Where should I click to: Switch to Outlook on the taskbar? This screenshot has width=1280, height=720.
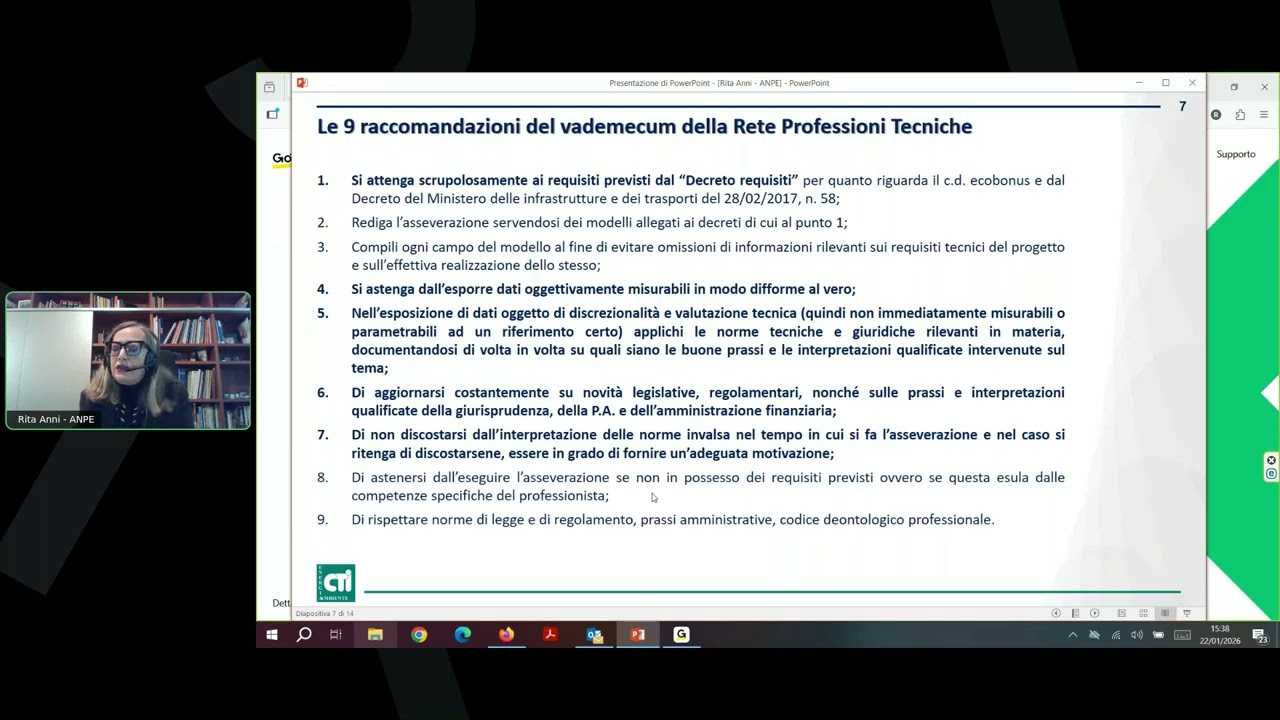[594, 635]
